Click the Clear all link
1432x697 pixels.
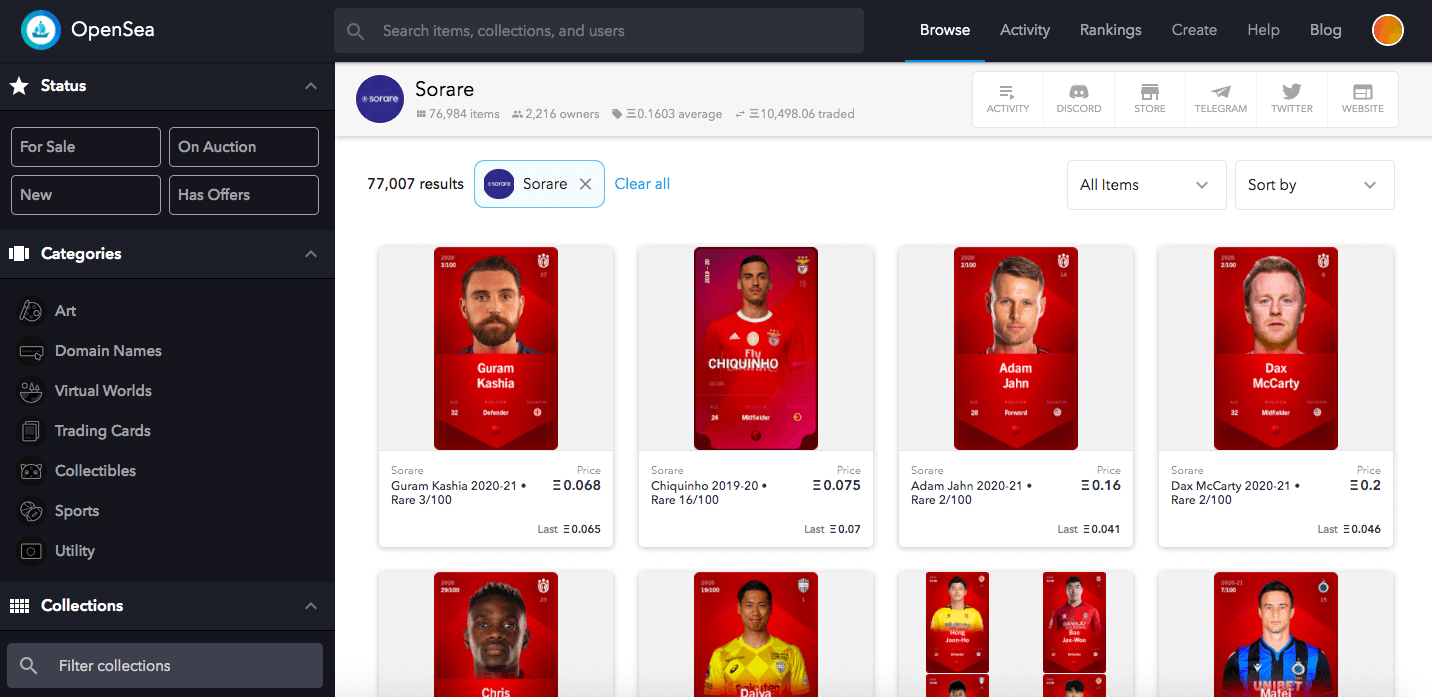tap(642, 184)
